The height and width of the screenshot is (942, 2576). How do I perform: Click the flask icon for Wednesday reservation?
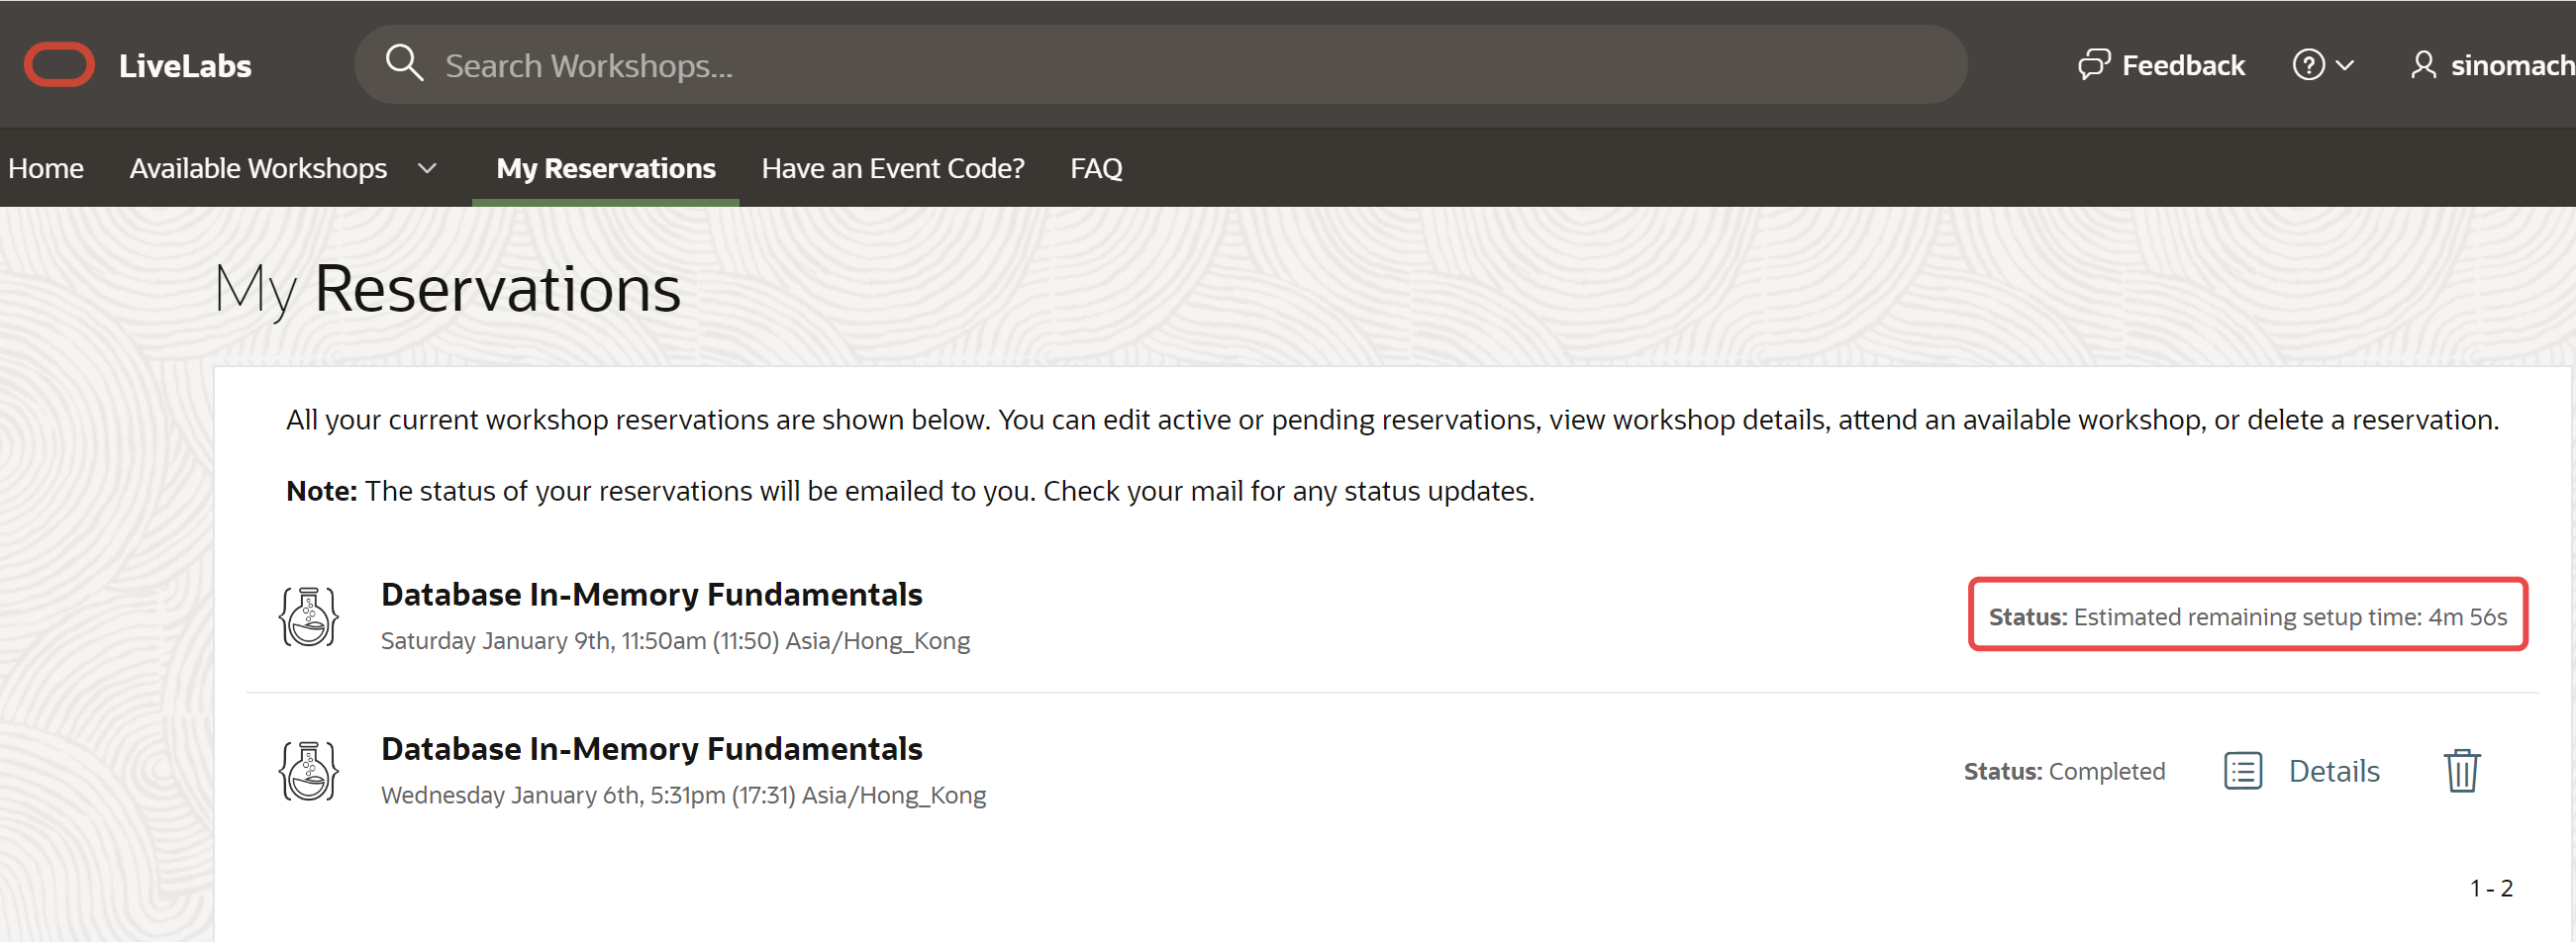tap(308, 771)
